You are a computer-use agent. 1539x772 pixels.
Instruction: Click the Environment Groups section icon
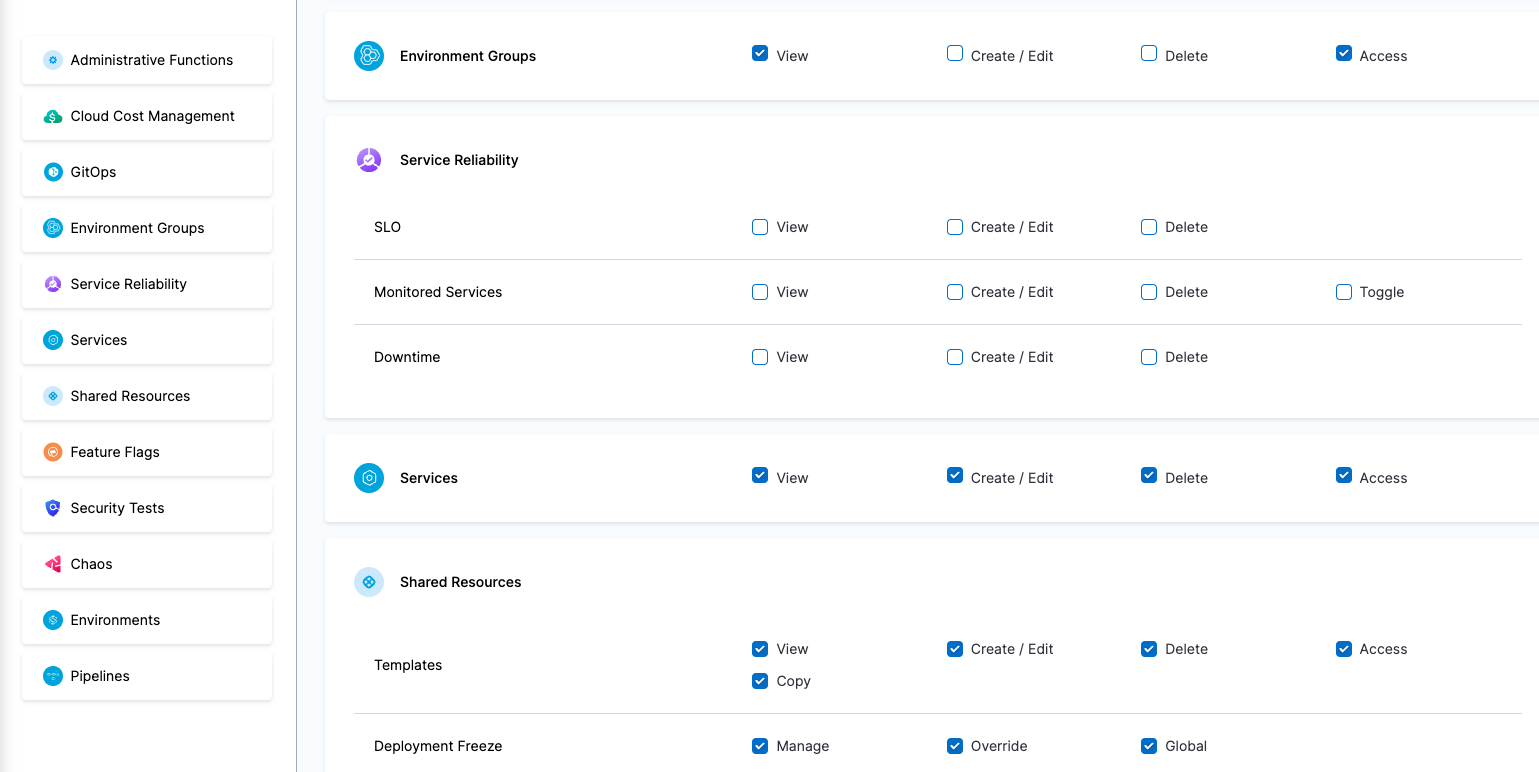[x=369, y=56]
